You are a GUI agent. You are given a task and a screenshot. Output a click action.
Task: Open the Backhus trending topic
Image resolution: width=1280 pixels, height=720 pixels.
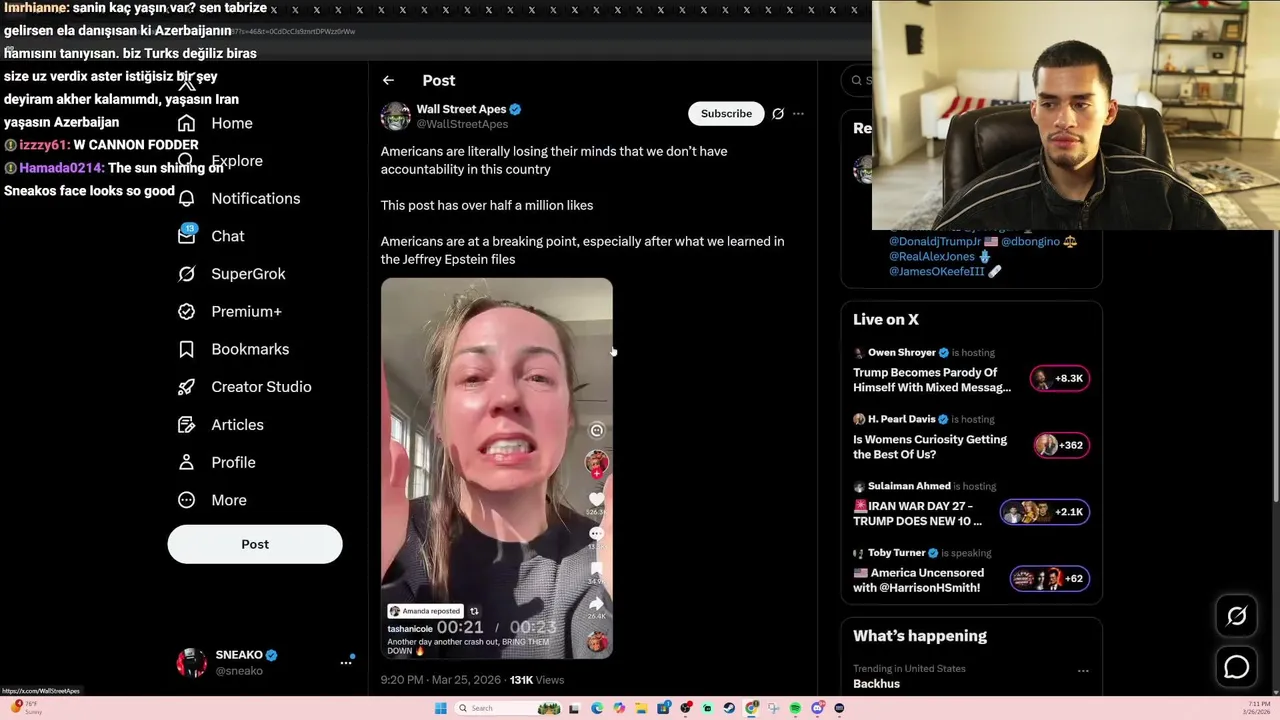click(x=877, y=684)
